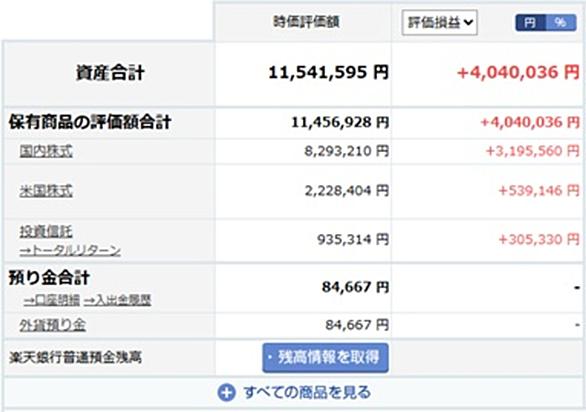Open the 外貨預り金 link
586x412 pixels.
click(53, 325)
